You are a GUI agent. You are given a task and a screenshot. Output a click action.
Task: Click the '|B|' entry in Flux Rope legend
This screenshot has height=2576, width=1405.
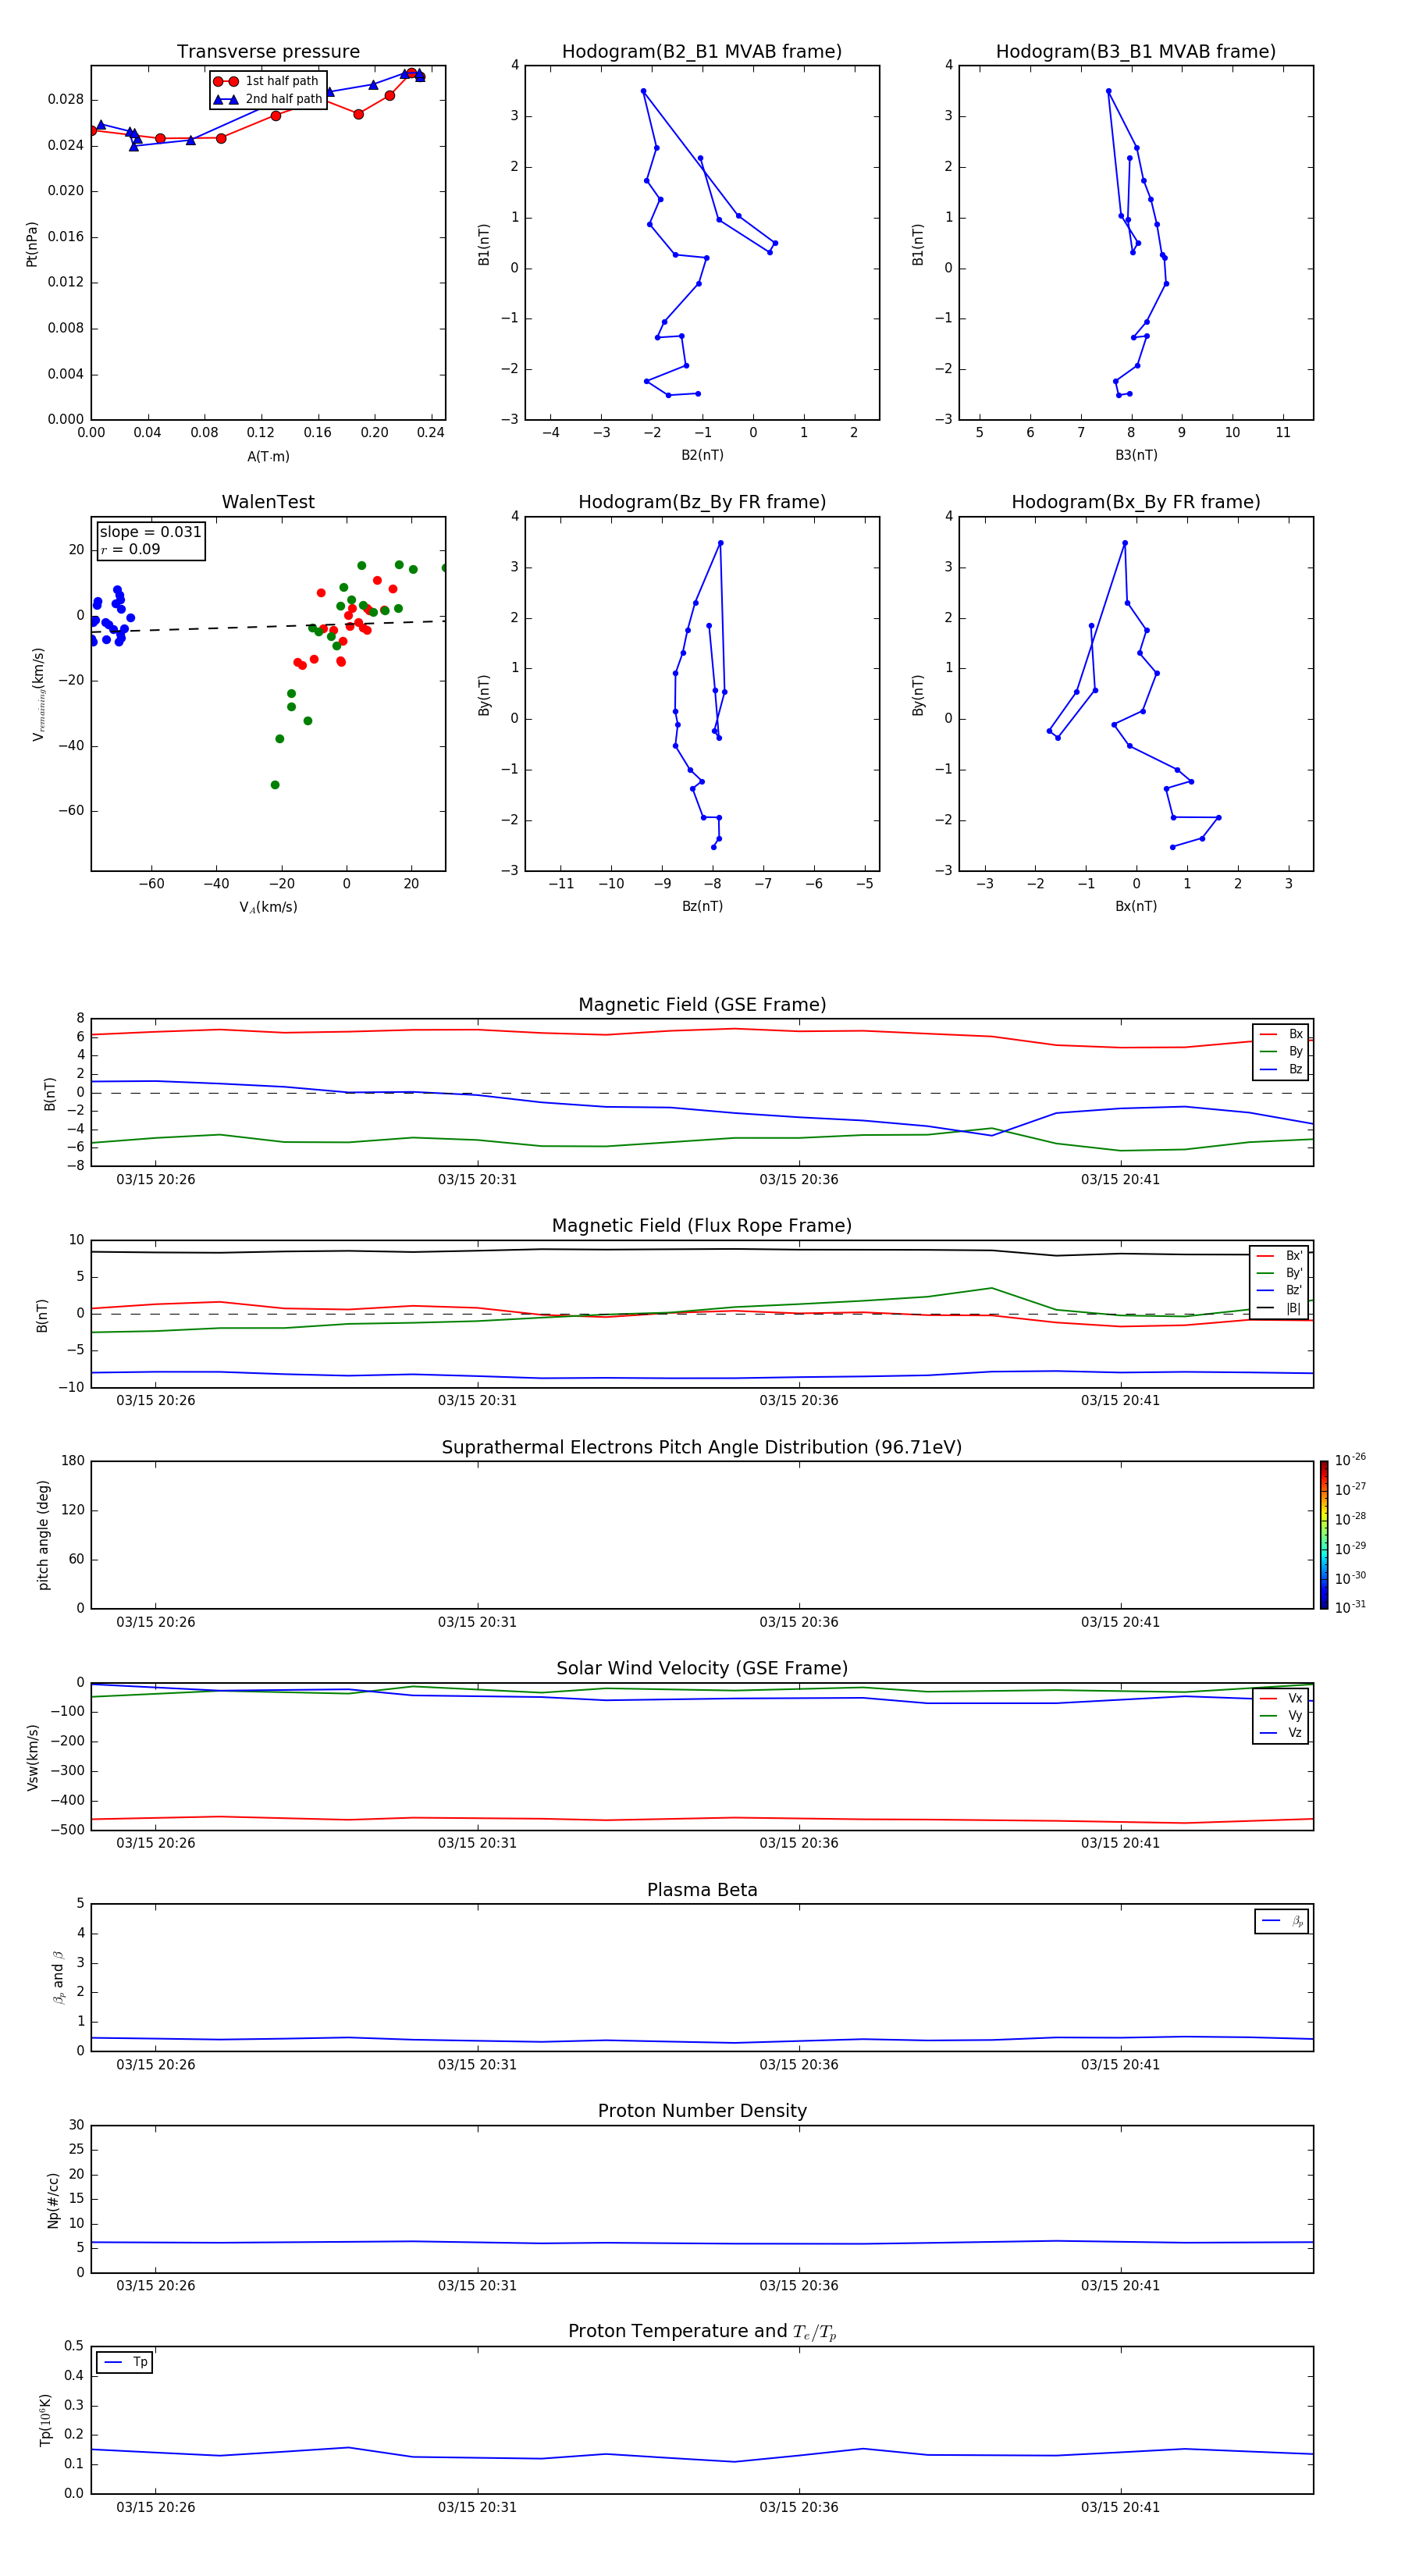[x=1279, y=1308]
